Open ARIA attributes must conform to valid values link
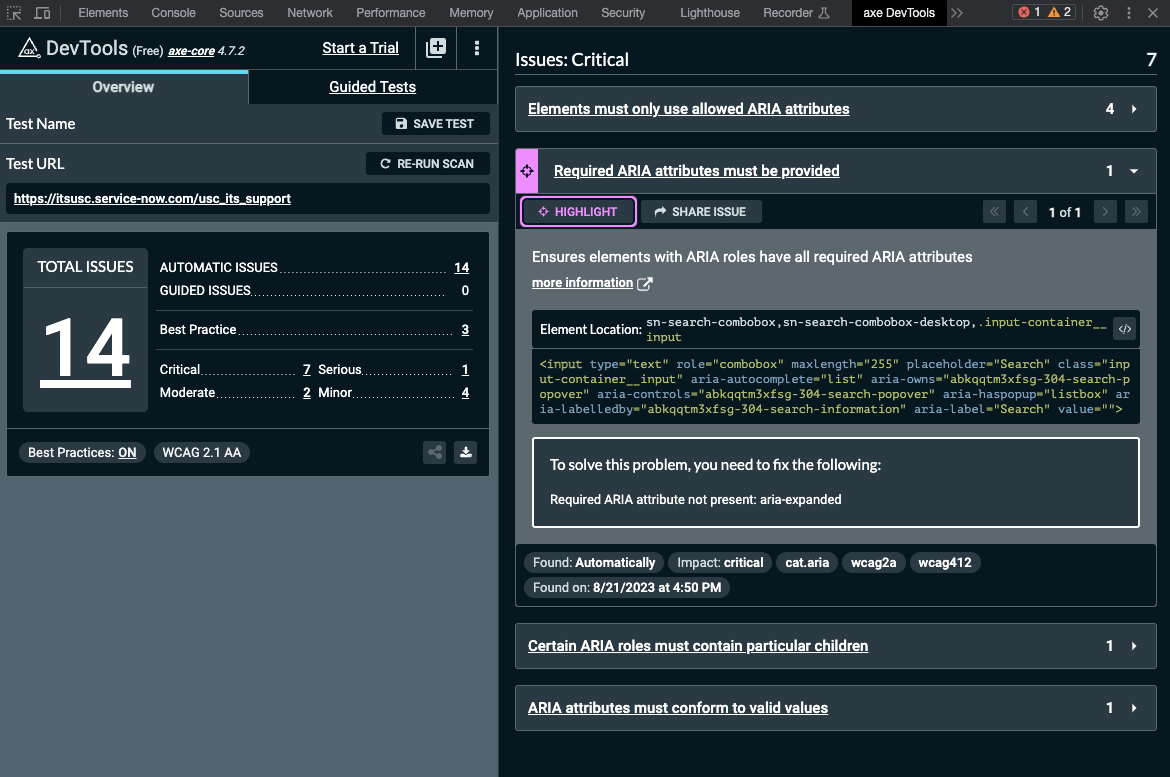The width and height of the screenshot is (1170, 777). pos(678,708)
